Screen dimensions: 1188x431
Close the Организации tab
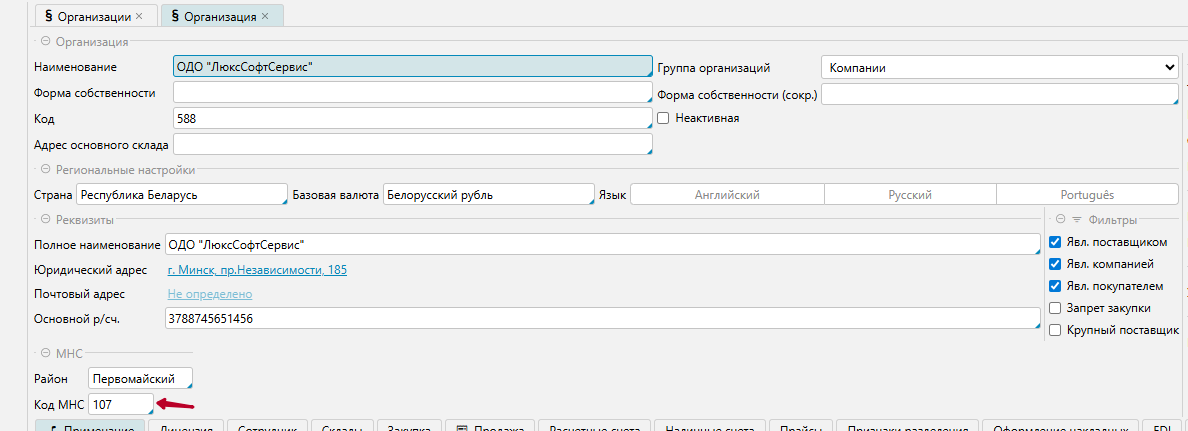(x=139, y=17)
